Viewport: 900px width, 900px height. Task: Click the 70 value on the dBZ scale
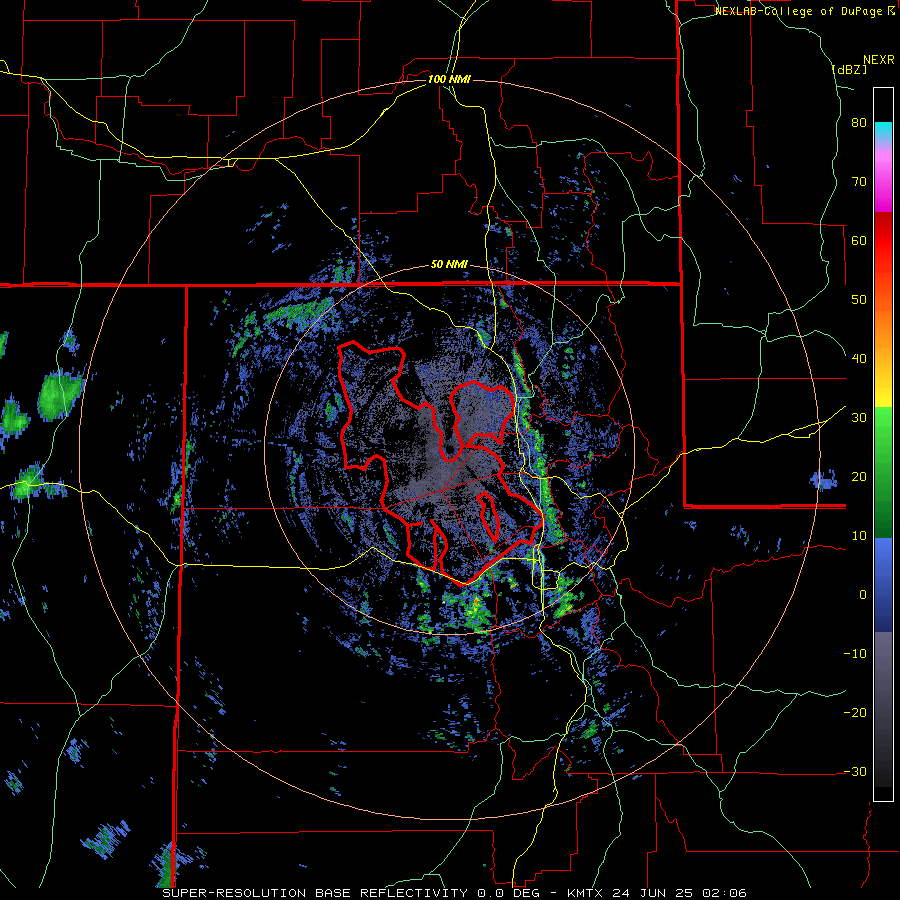tap(859, 182)
